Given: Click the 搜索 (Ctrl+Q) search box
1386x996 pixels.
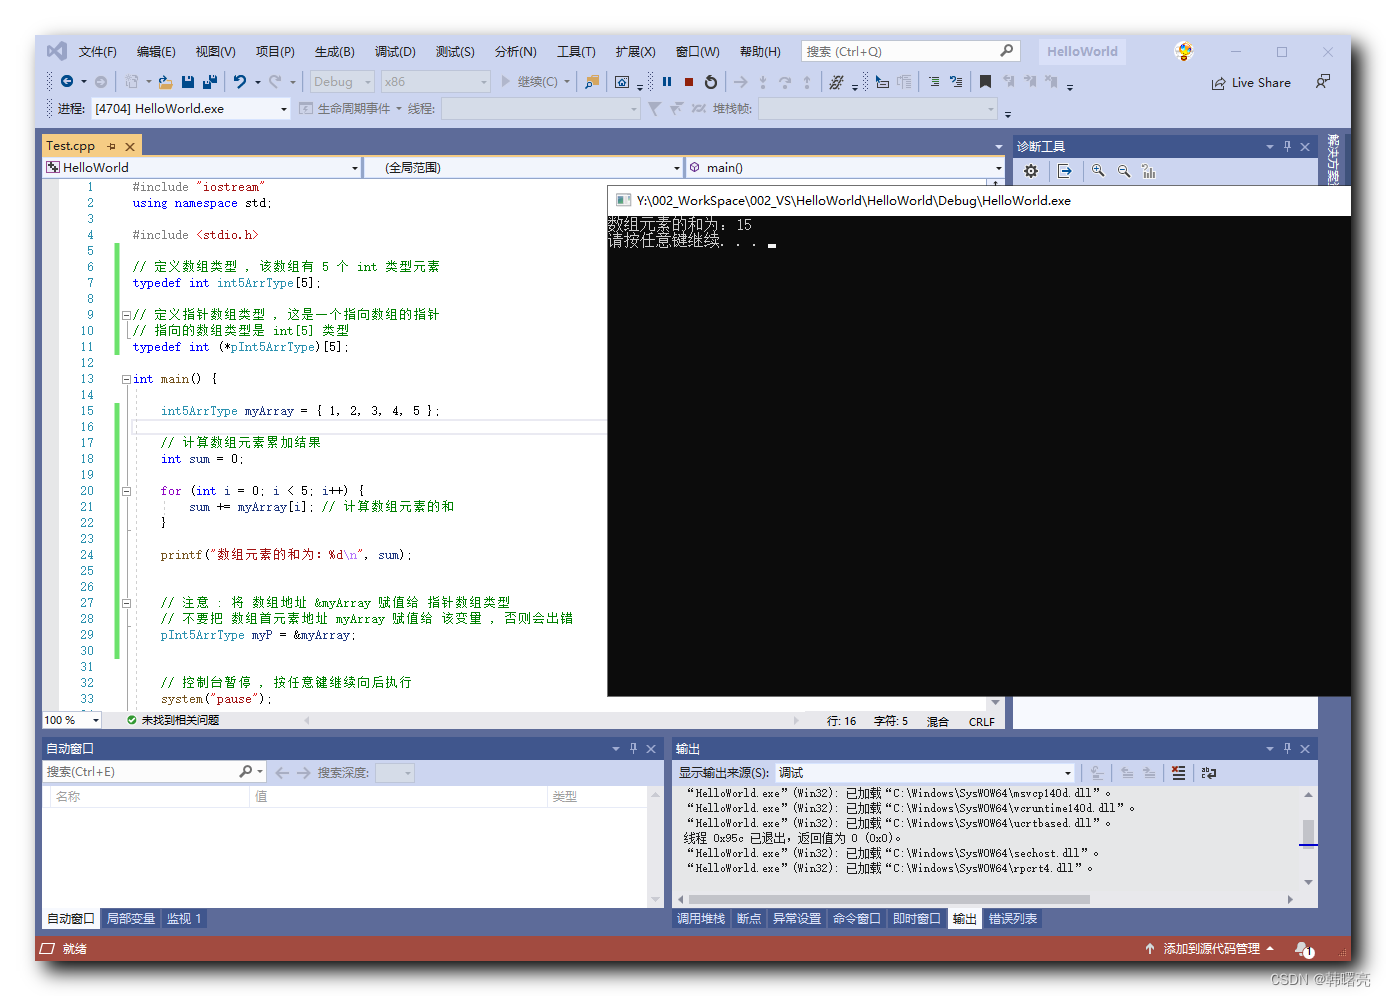Looking at the screenshot, I should (x=909, y=51).
